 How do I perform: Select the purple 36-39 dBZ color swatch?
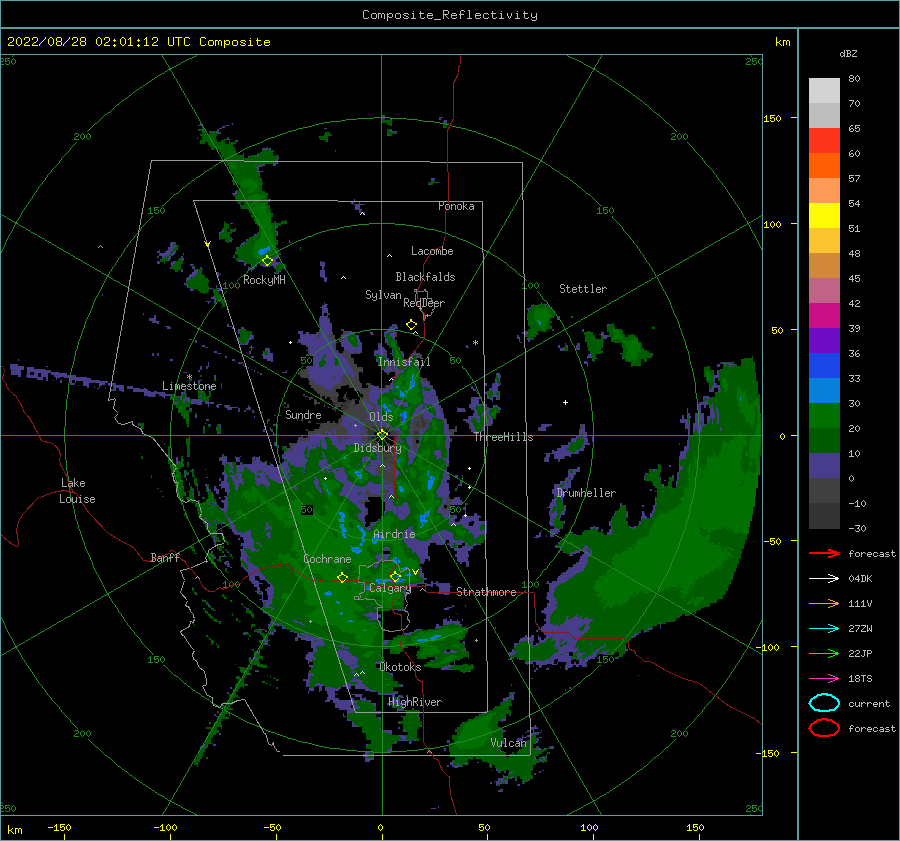point(824,340)
